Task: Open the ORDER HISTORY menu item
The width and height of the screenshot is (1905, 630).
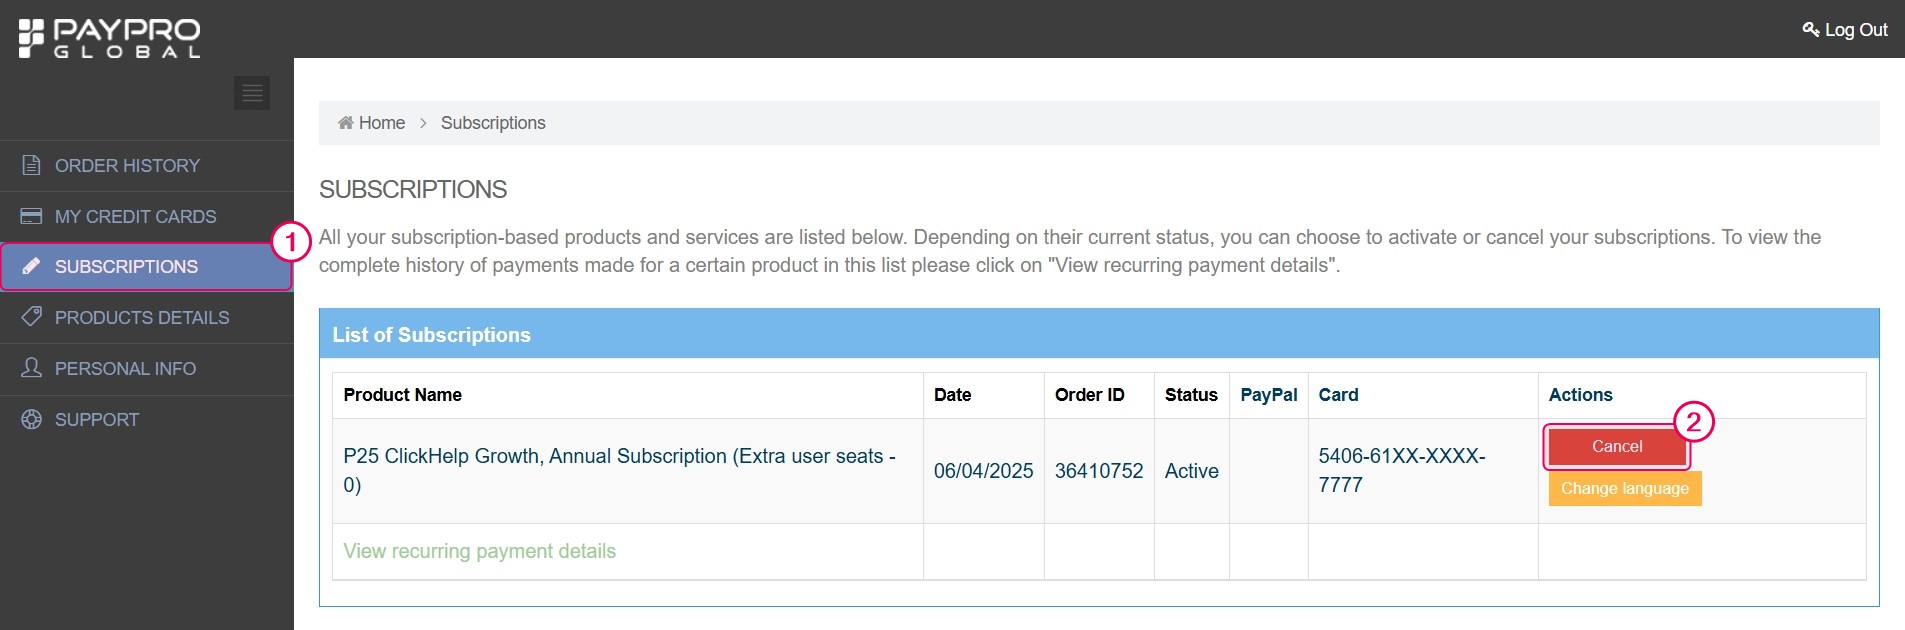Action: (147, 166)
